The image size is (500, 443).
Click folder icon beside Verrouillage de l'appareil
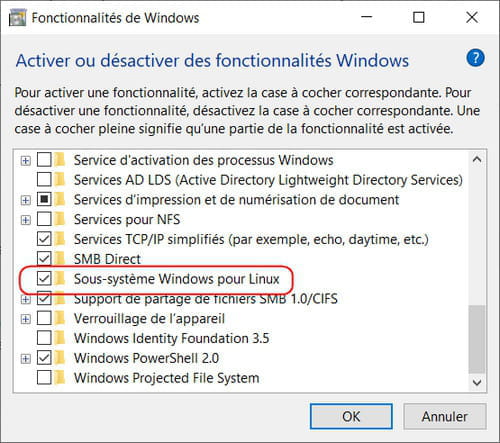pos(60,318)
